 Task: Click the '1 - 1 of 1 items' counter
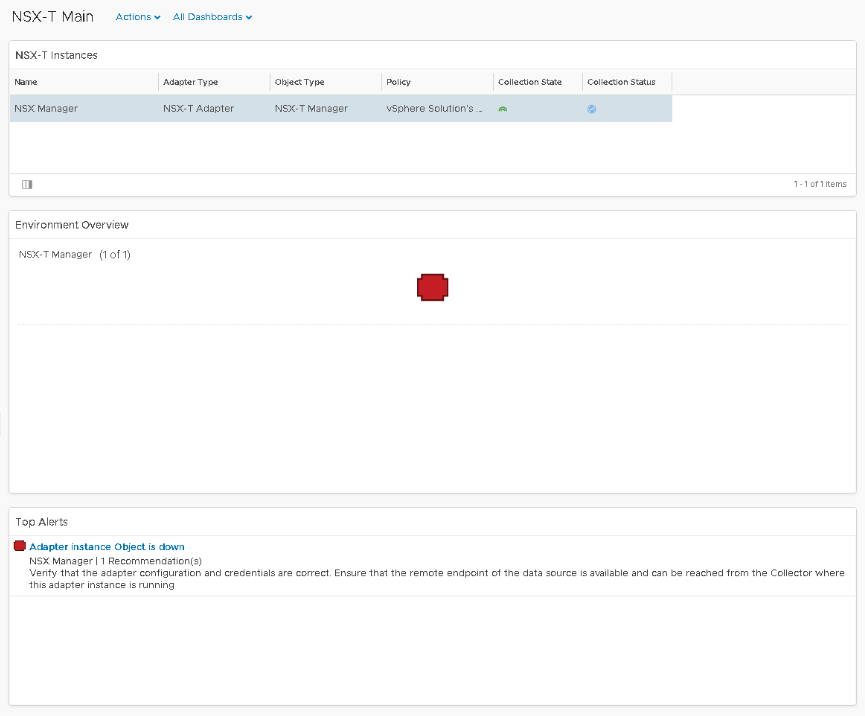(820, 184)
